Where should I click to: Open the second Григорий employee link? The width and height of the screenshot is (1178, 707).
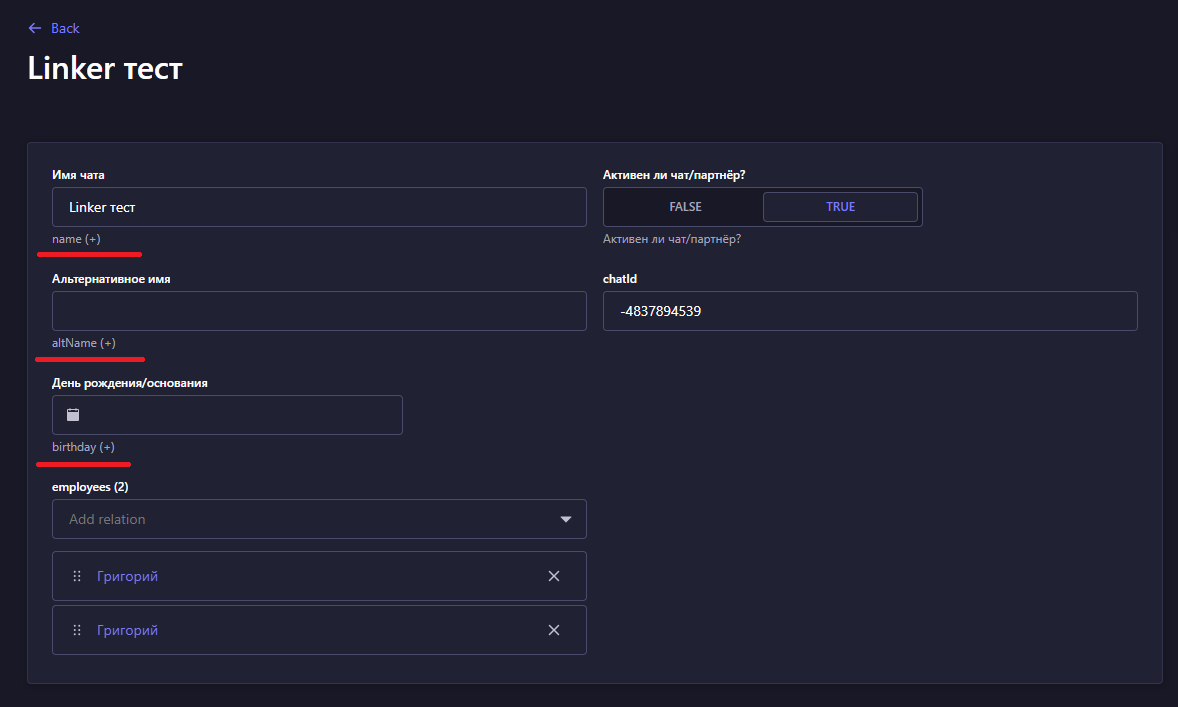[x=127, y=630]
